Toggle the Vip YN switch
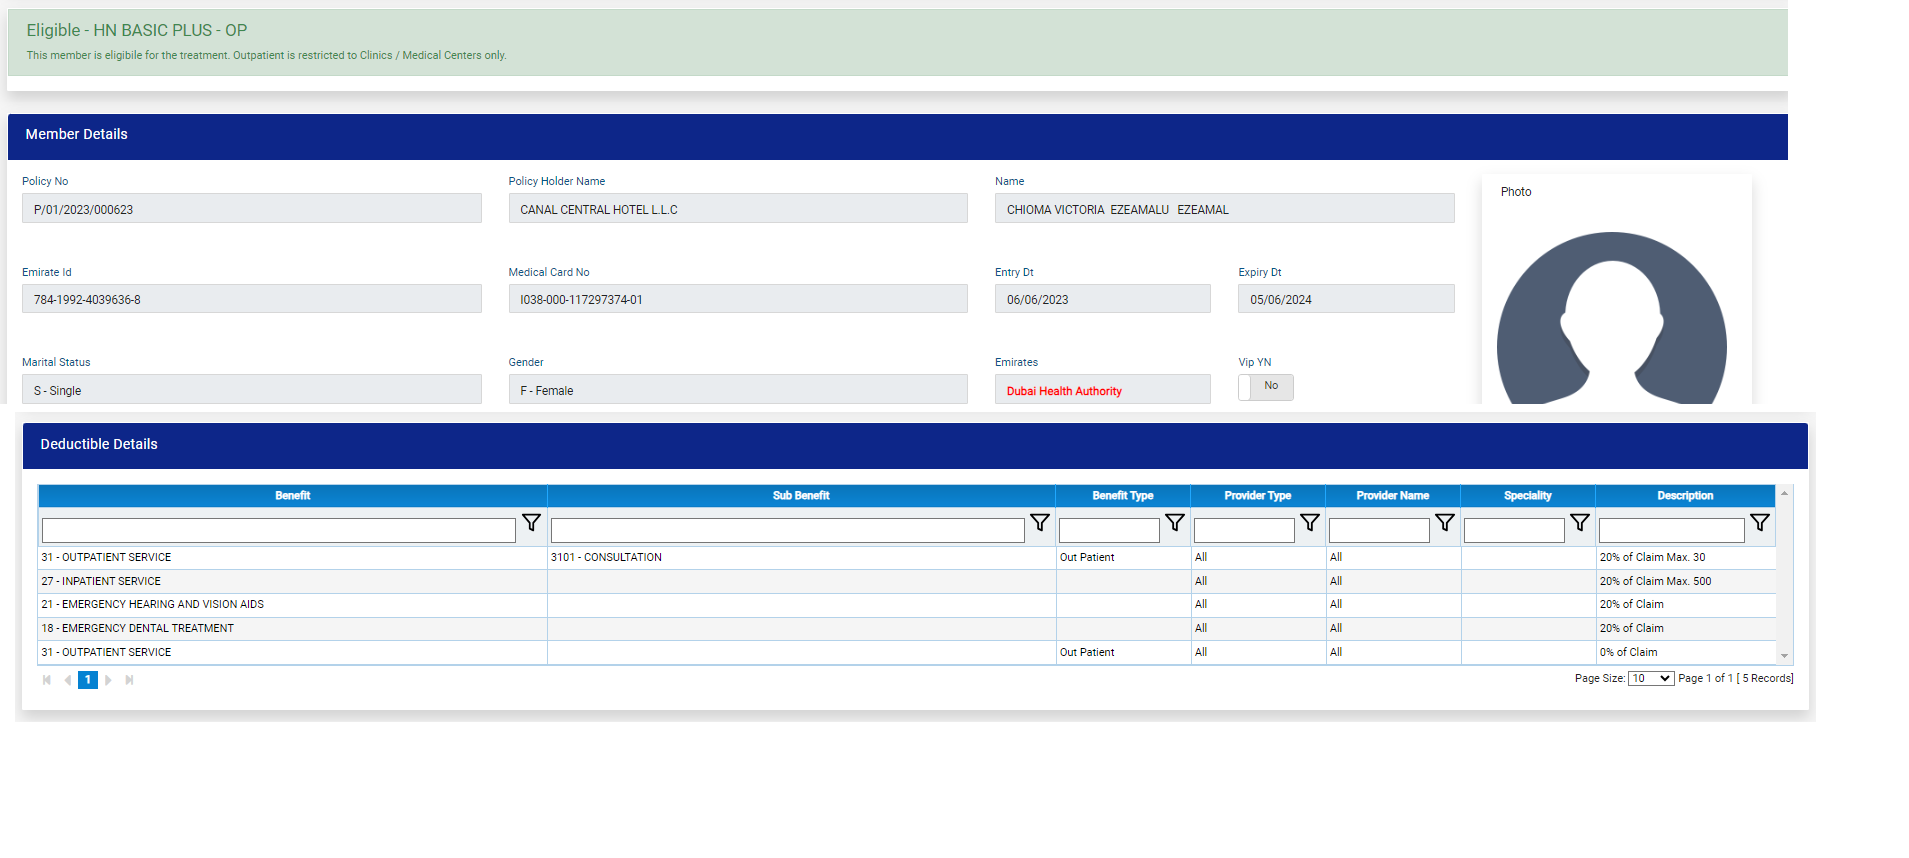The image size is (1909, 858). click(x=1265, y=387)
